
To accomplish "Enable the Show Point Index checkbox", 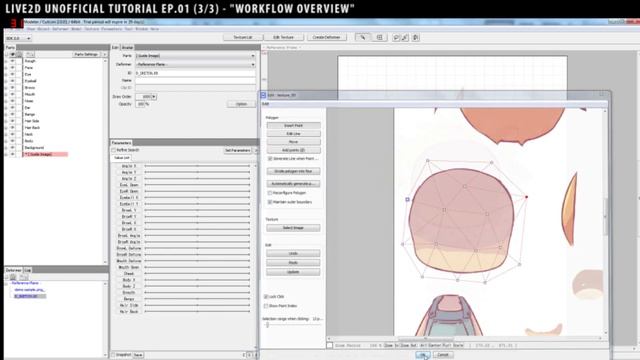I will (266, 306).
